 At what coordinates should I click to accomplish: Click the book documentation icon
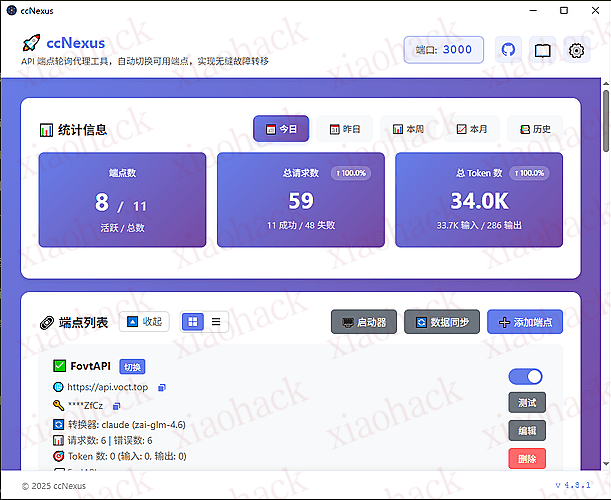click(x=543, y=49)
